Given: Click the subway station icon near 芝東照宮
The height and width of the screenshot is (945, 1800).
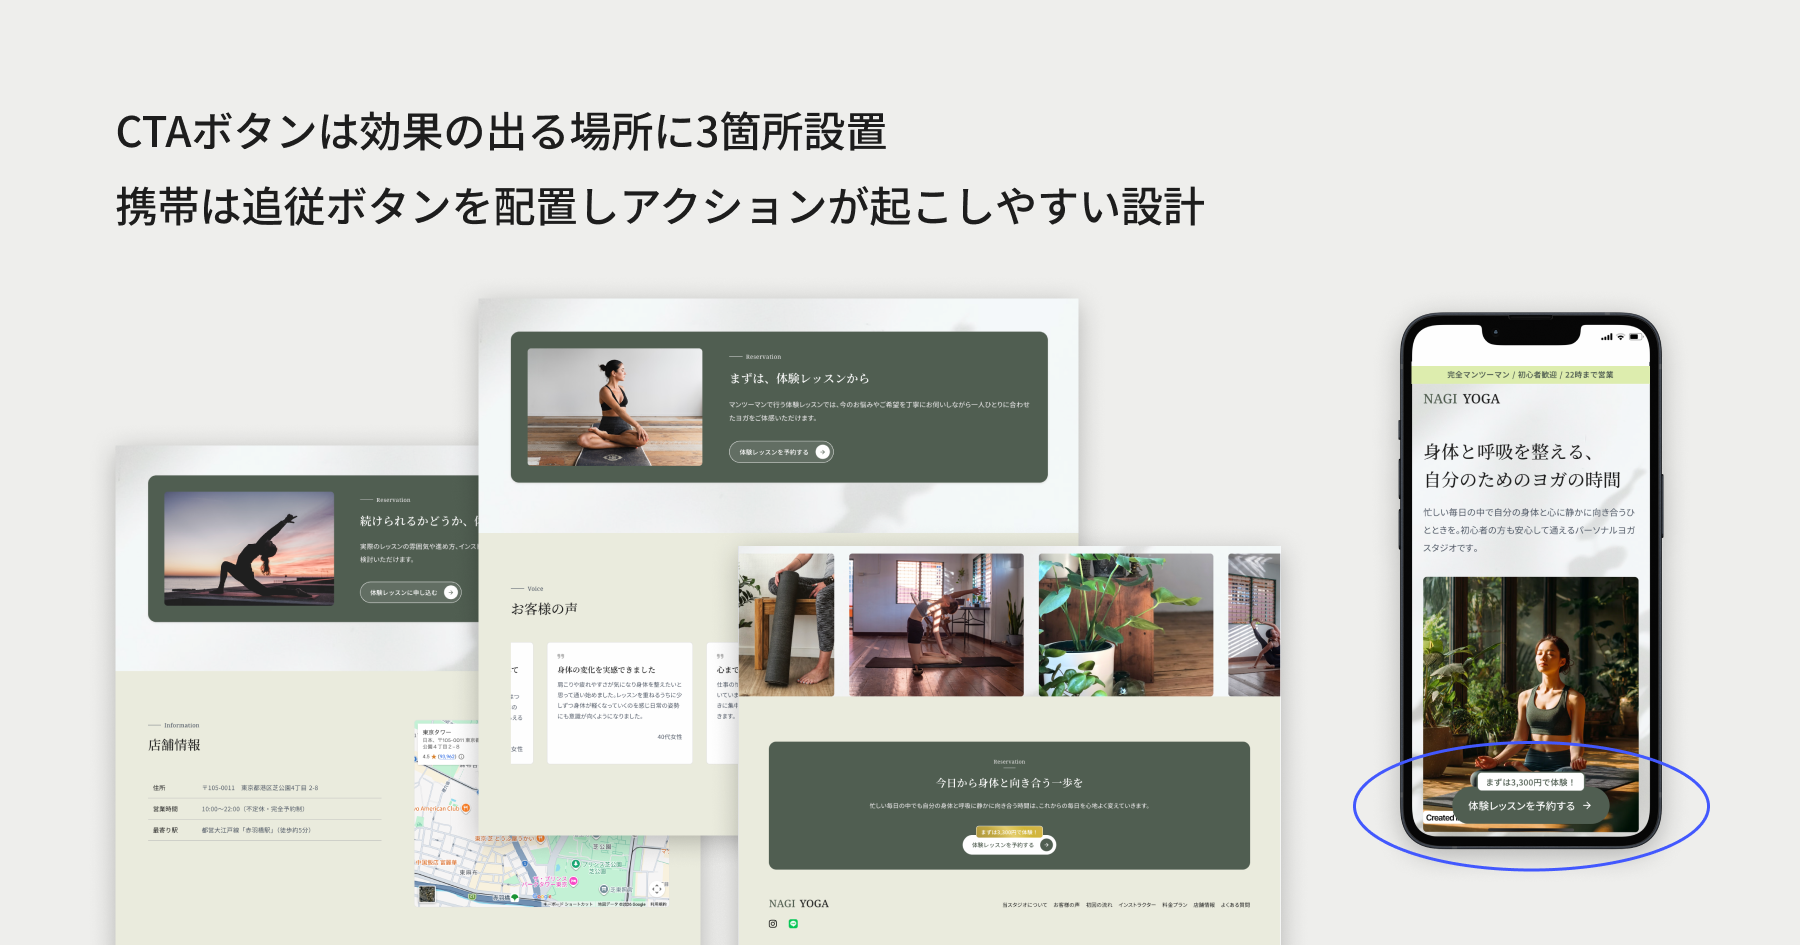Looking at the screenshot, I should [x=603, y=890].
